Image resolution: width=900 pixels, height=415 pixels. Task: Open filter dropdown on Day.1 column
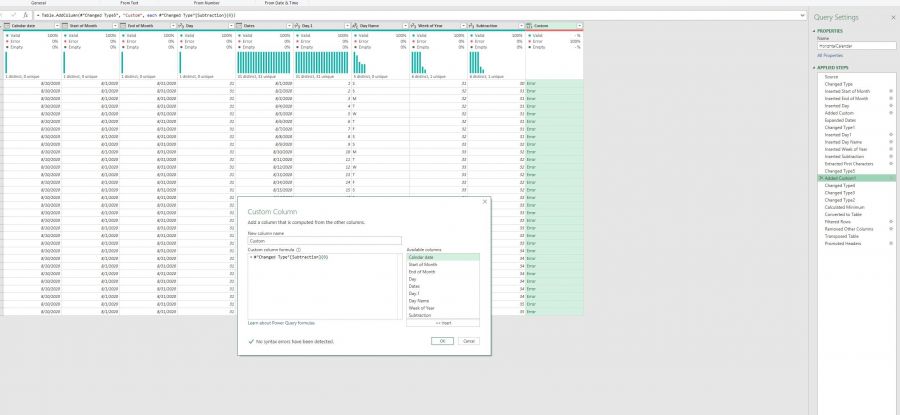coord(347,26)
